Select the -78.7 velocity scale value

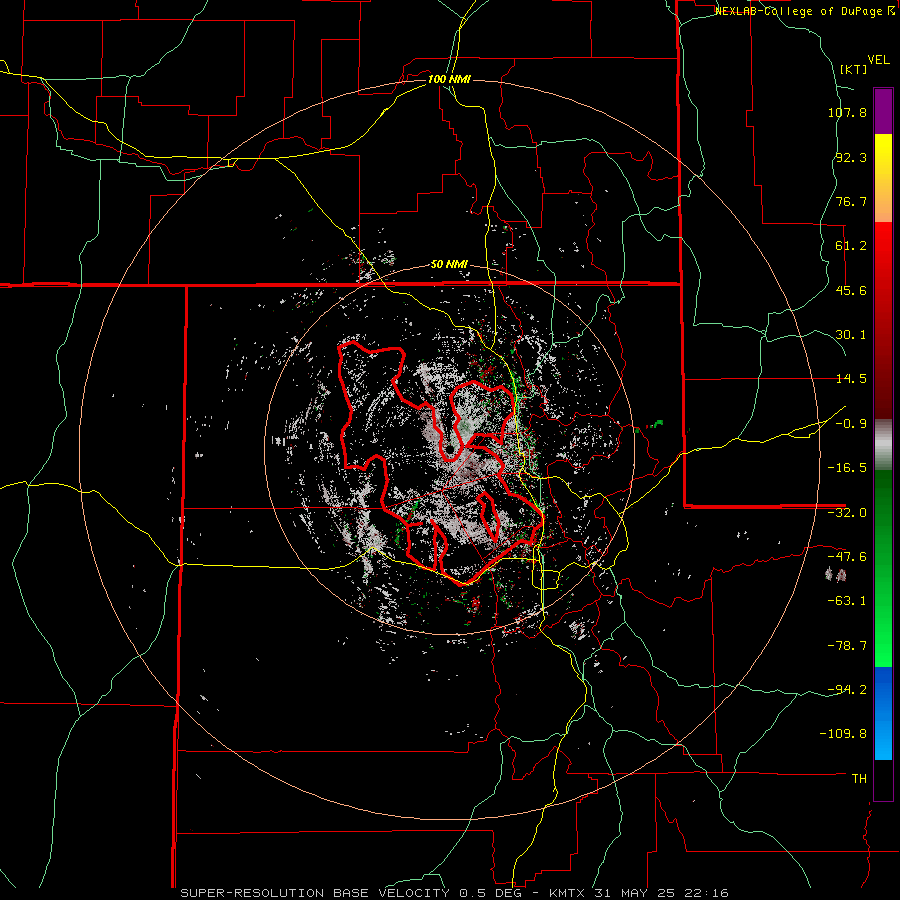coord(847,646)
